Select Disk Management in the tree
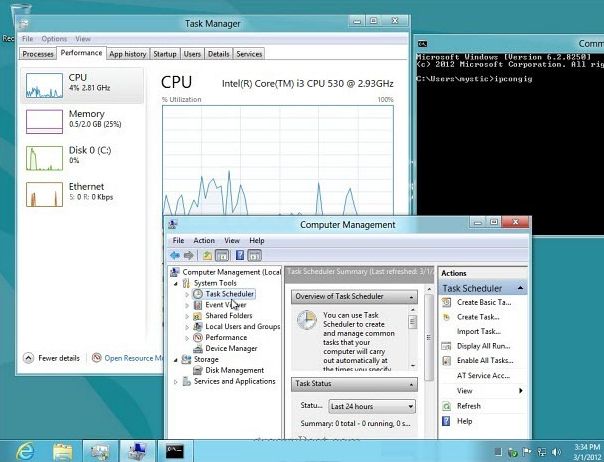Screen dimensions: 604x462 tap(234, 371)
